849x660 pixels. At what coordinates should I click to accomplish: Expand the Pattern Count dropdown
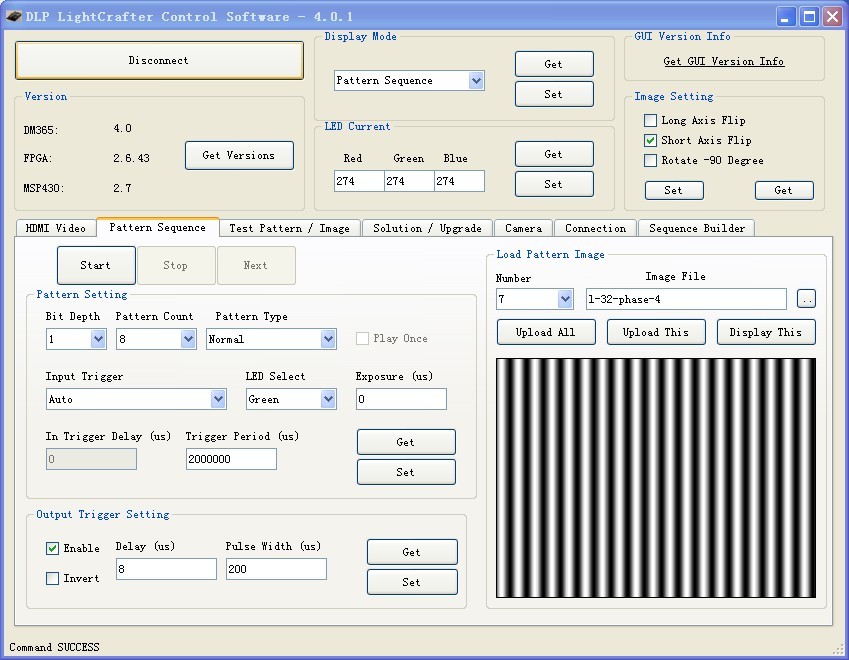pyautogui.click(x=188, y=339)
